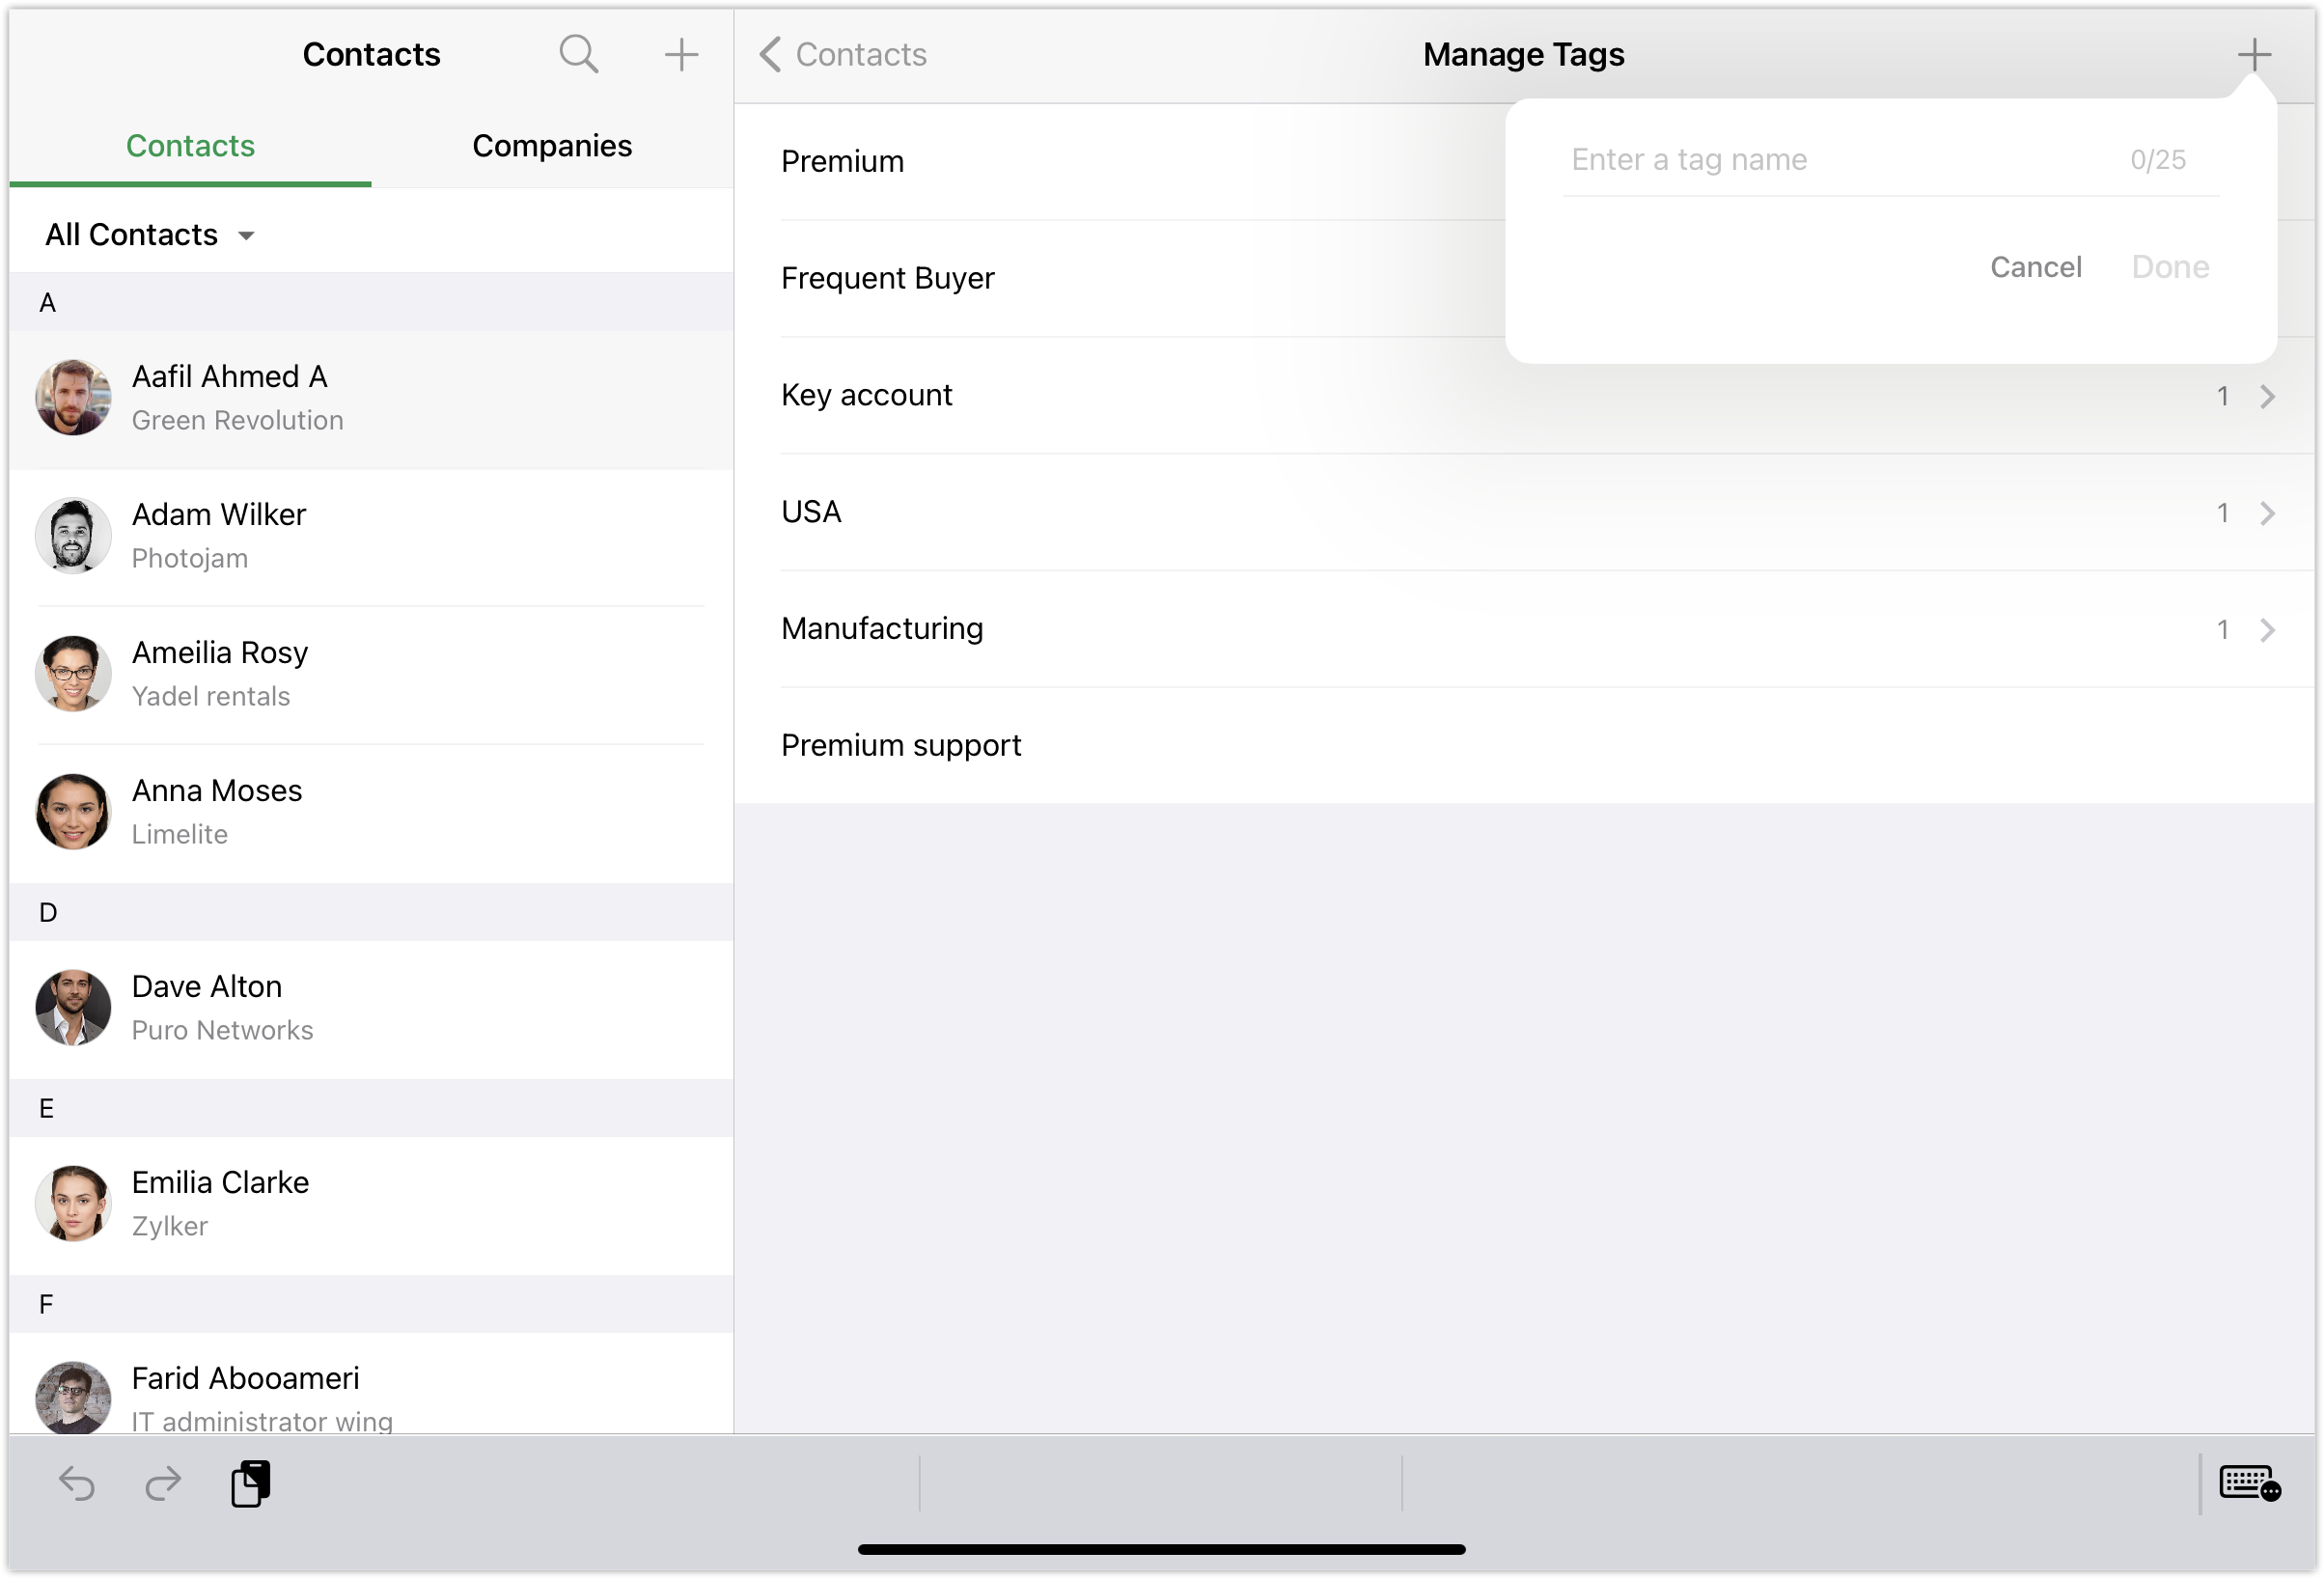Focus the Enter a tag name field
The image size is (2324, 1579).
click(x=1840, y=160)
